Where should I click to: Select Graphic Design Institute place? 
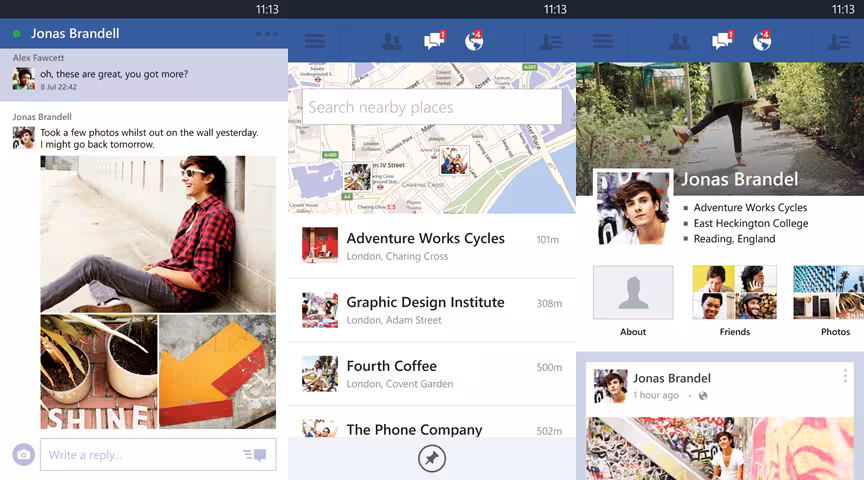click(x=432, y=310)
